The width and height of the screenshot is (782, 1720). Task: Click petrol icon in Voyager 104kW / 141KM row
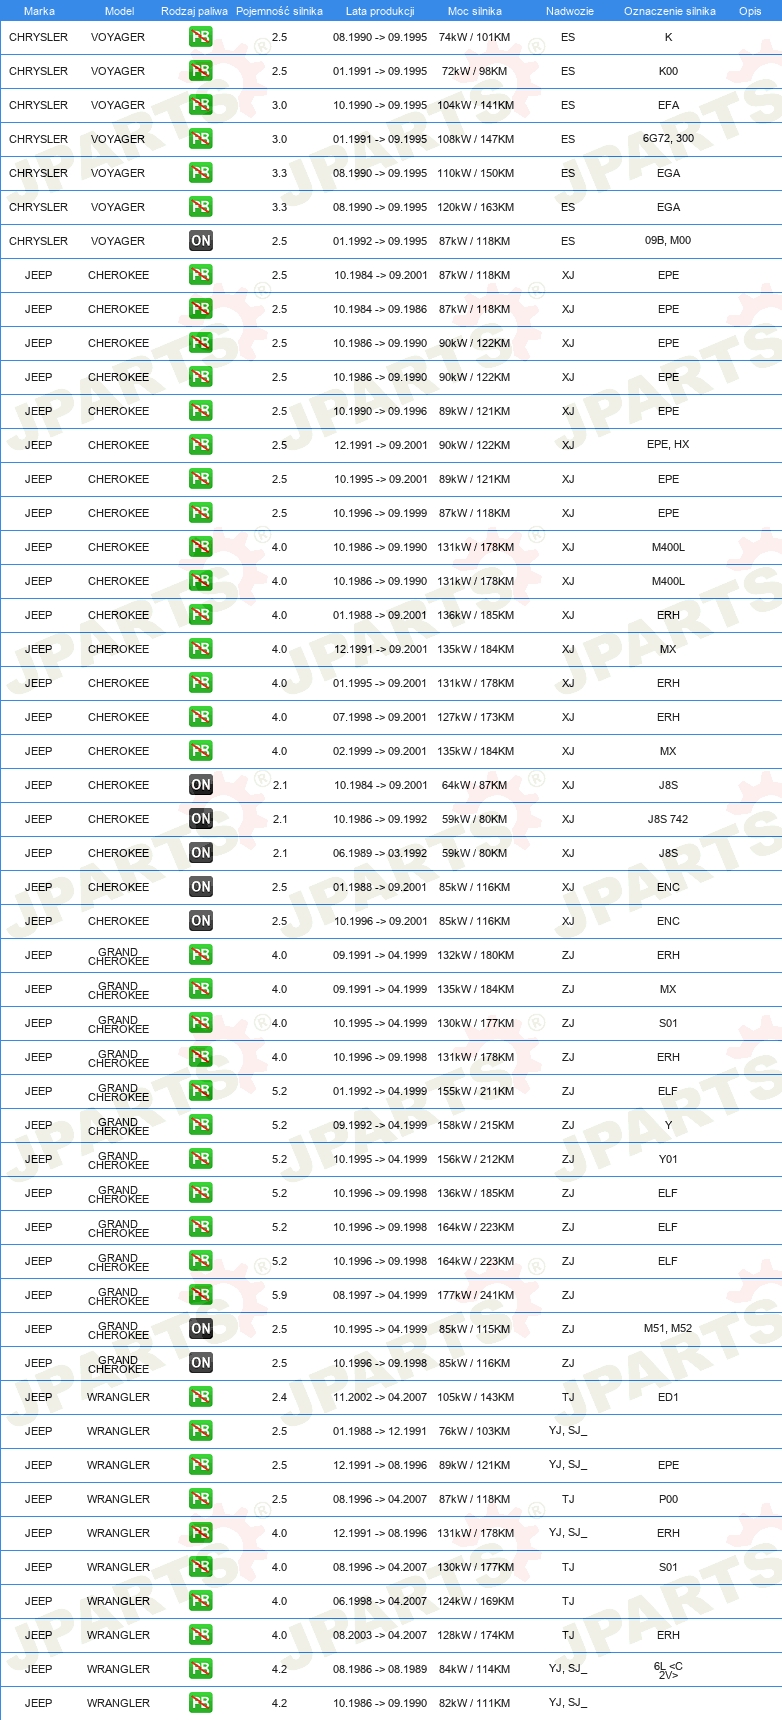[x=201, y=105]
